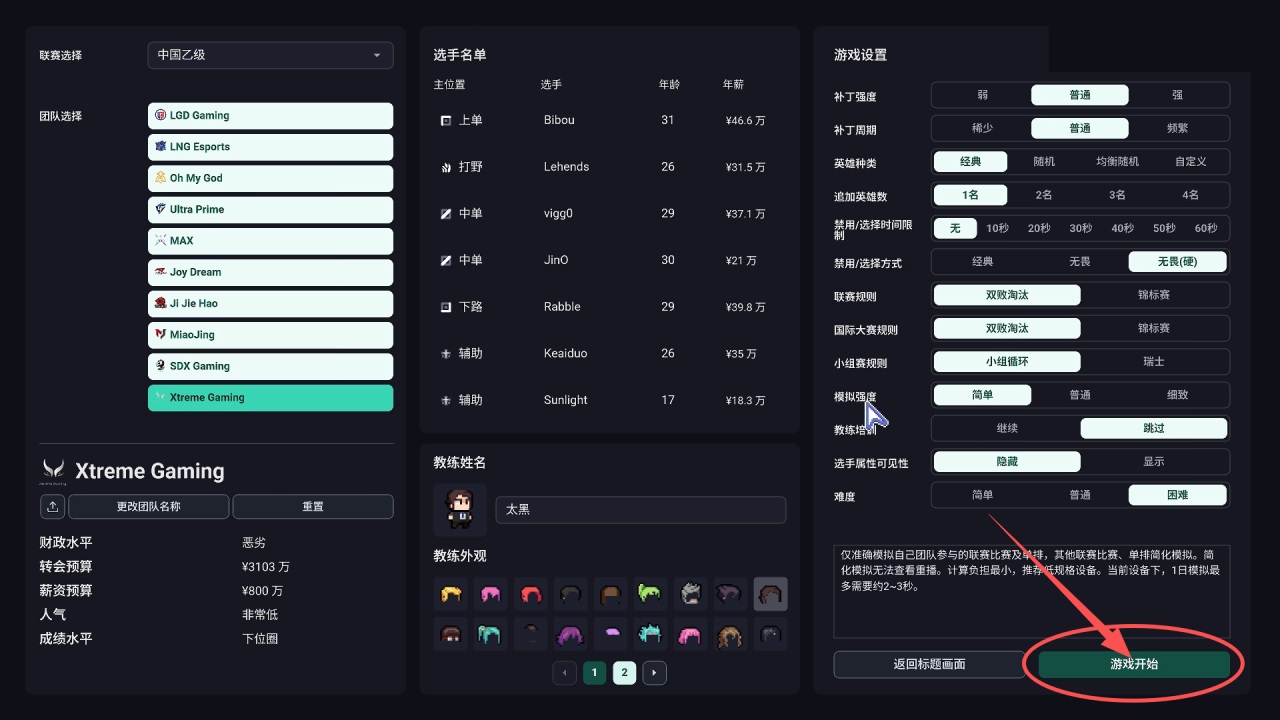1280x720 pixels.
Task: Click the coach avatar portrait
Action: 460,509
